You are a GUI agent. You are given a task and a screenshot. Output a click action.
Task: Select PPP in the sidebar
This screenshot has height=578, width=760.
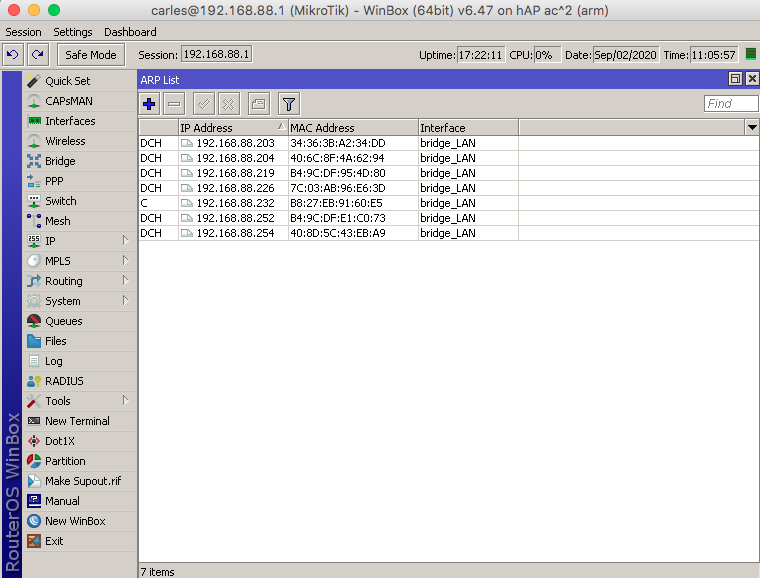(x=80, y=181)
